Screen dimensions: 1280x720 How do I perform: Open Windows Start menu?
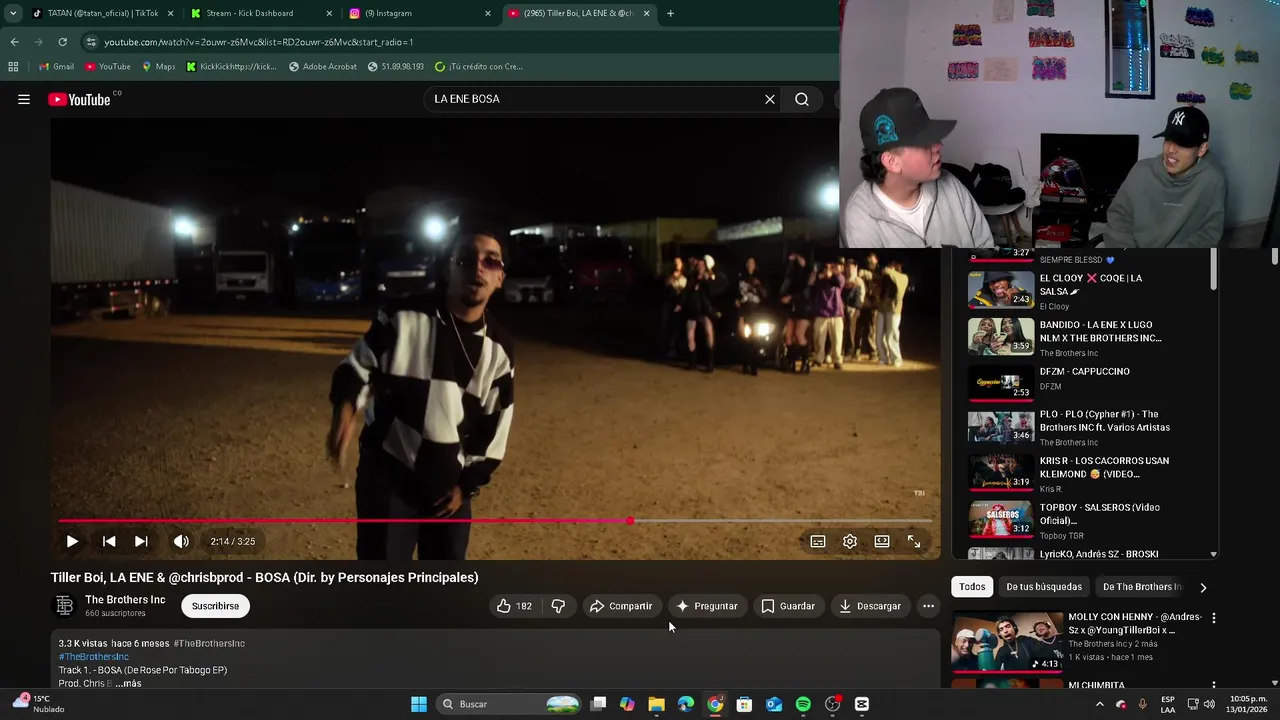419,704
